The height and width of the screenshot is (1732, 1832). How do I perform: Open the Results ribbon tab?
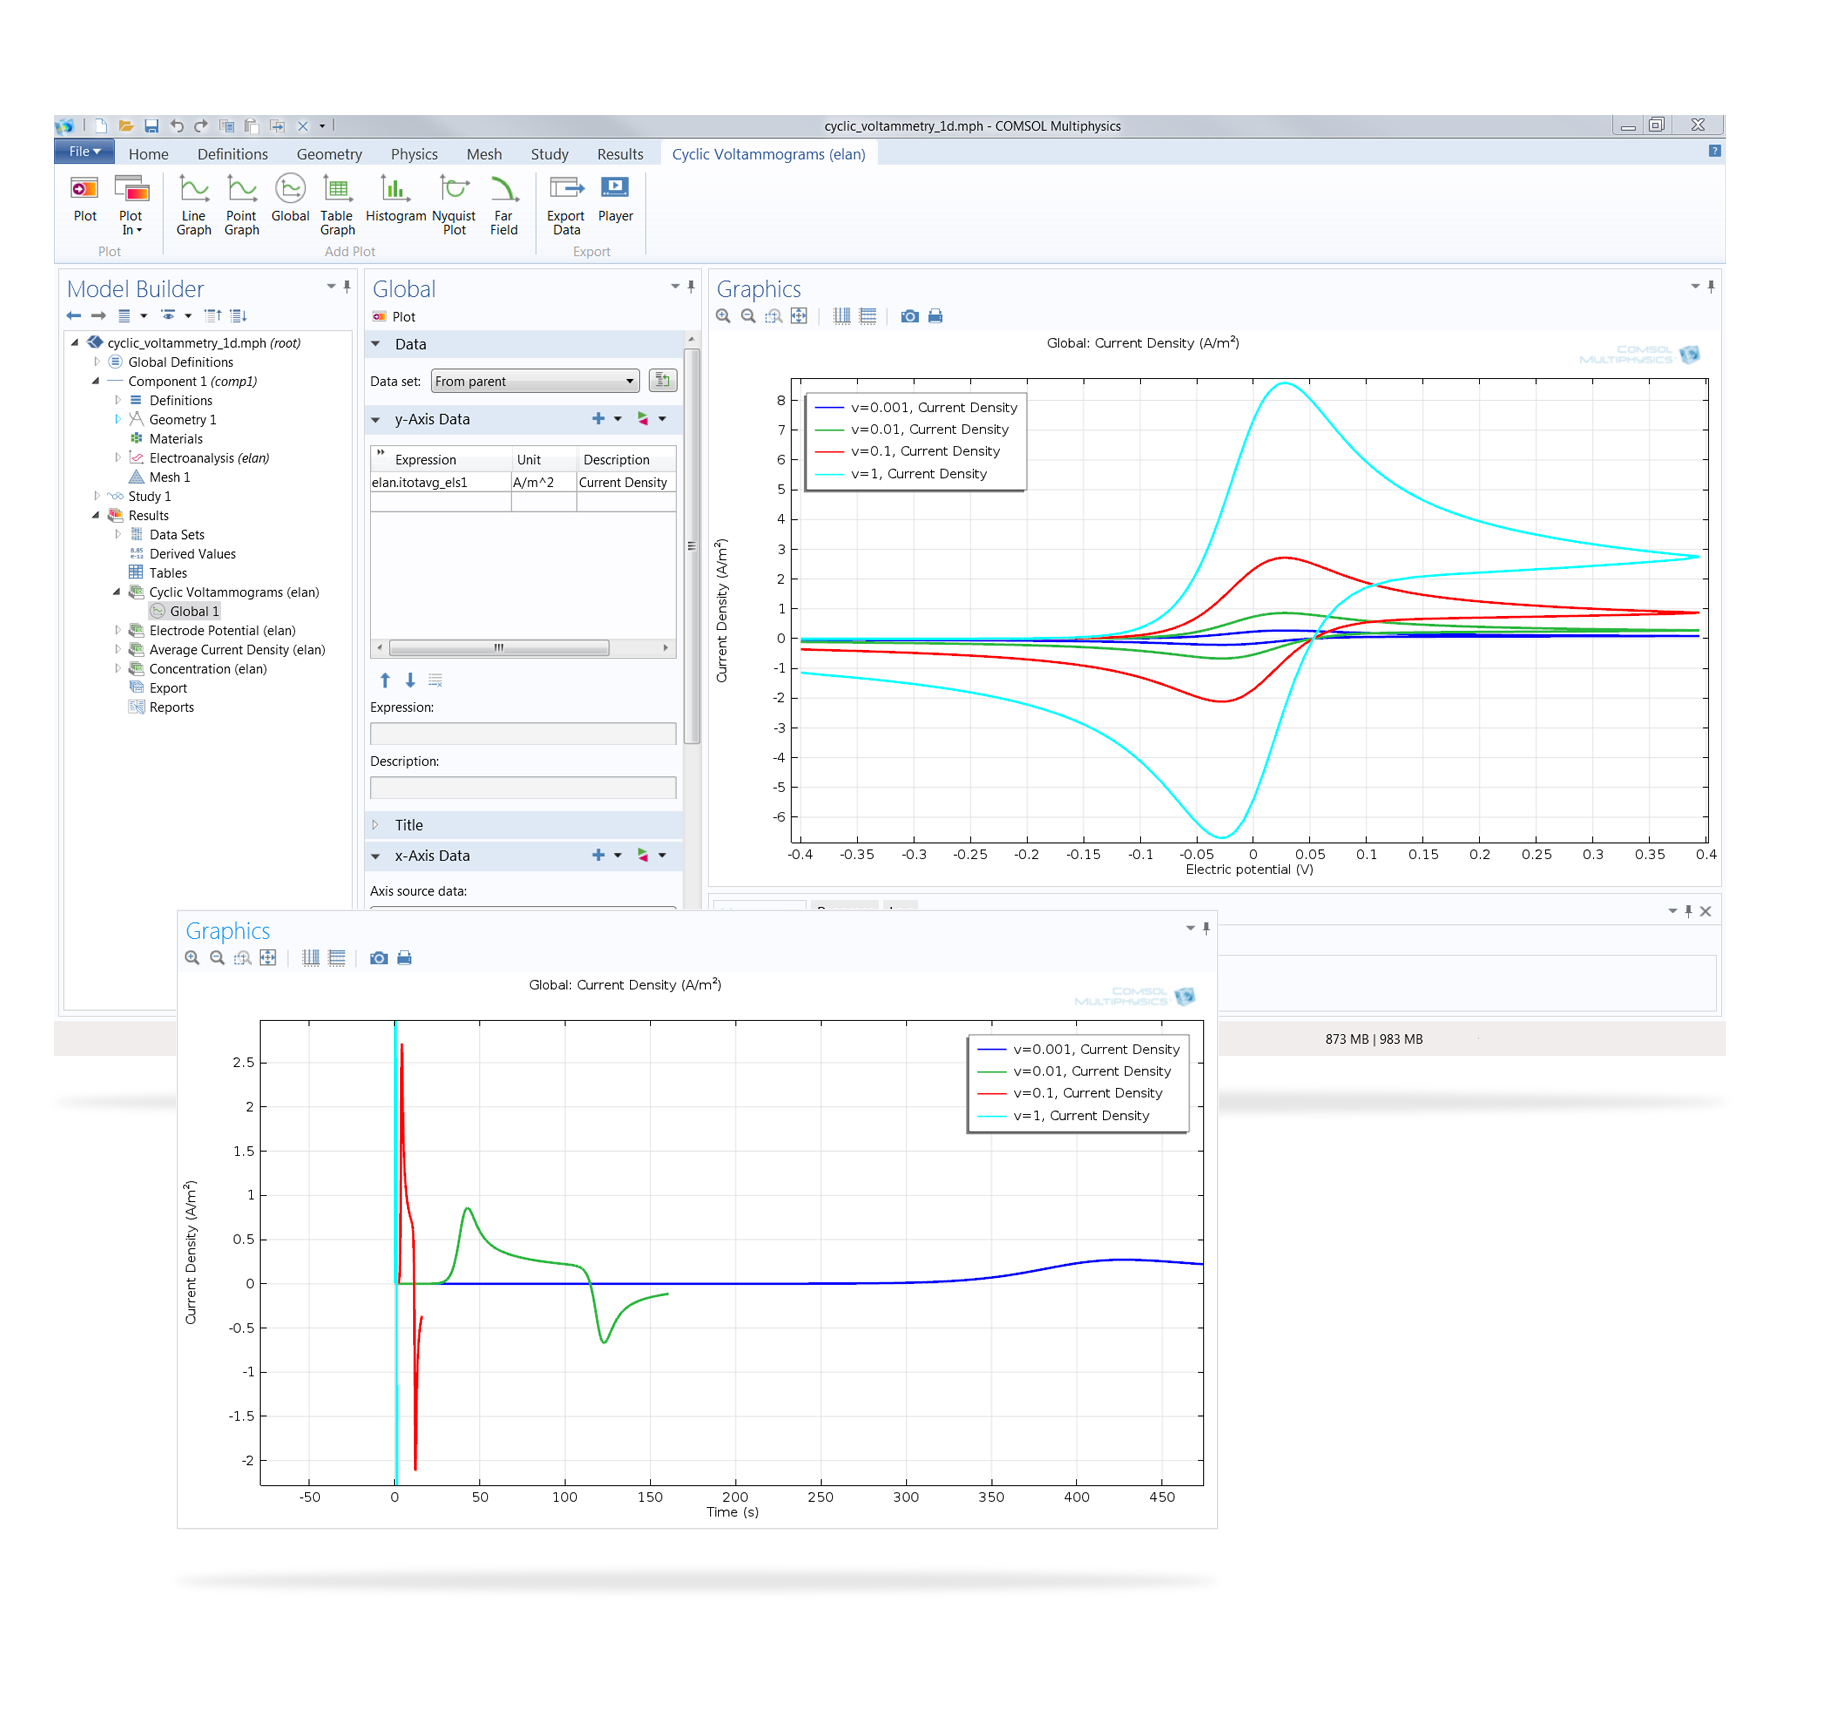pos(620,154)
